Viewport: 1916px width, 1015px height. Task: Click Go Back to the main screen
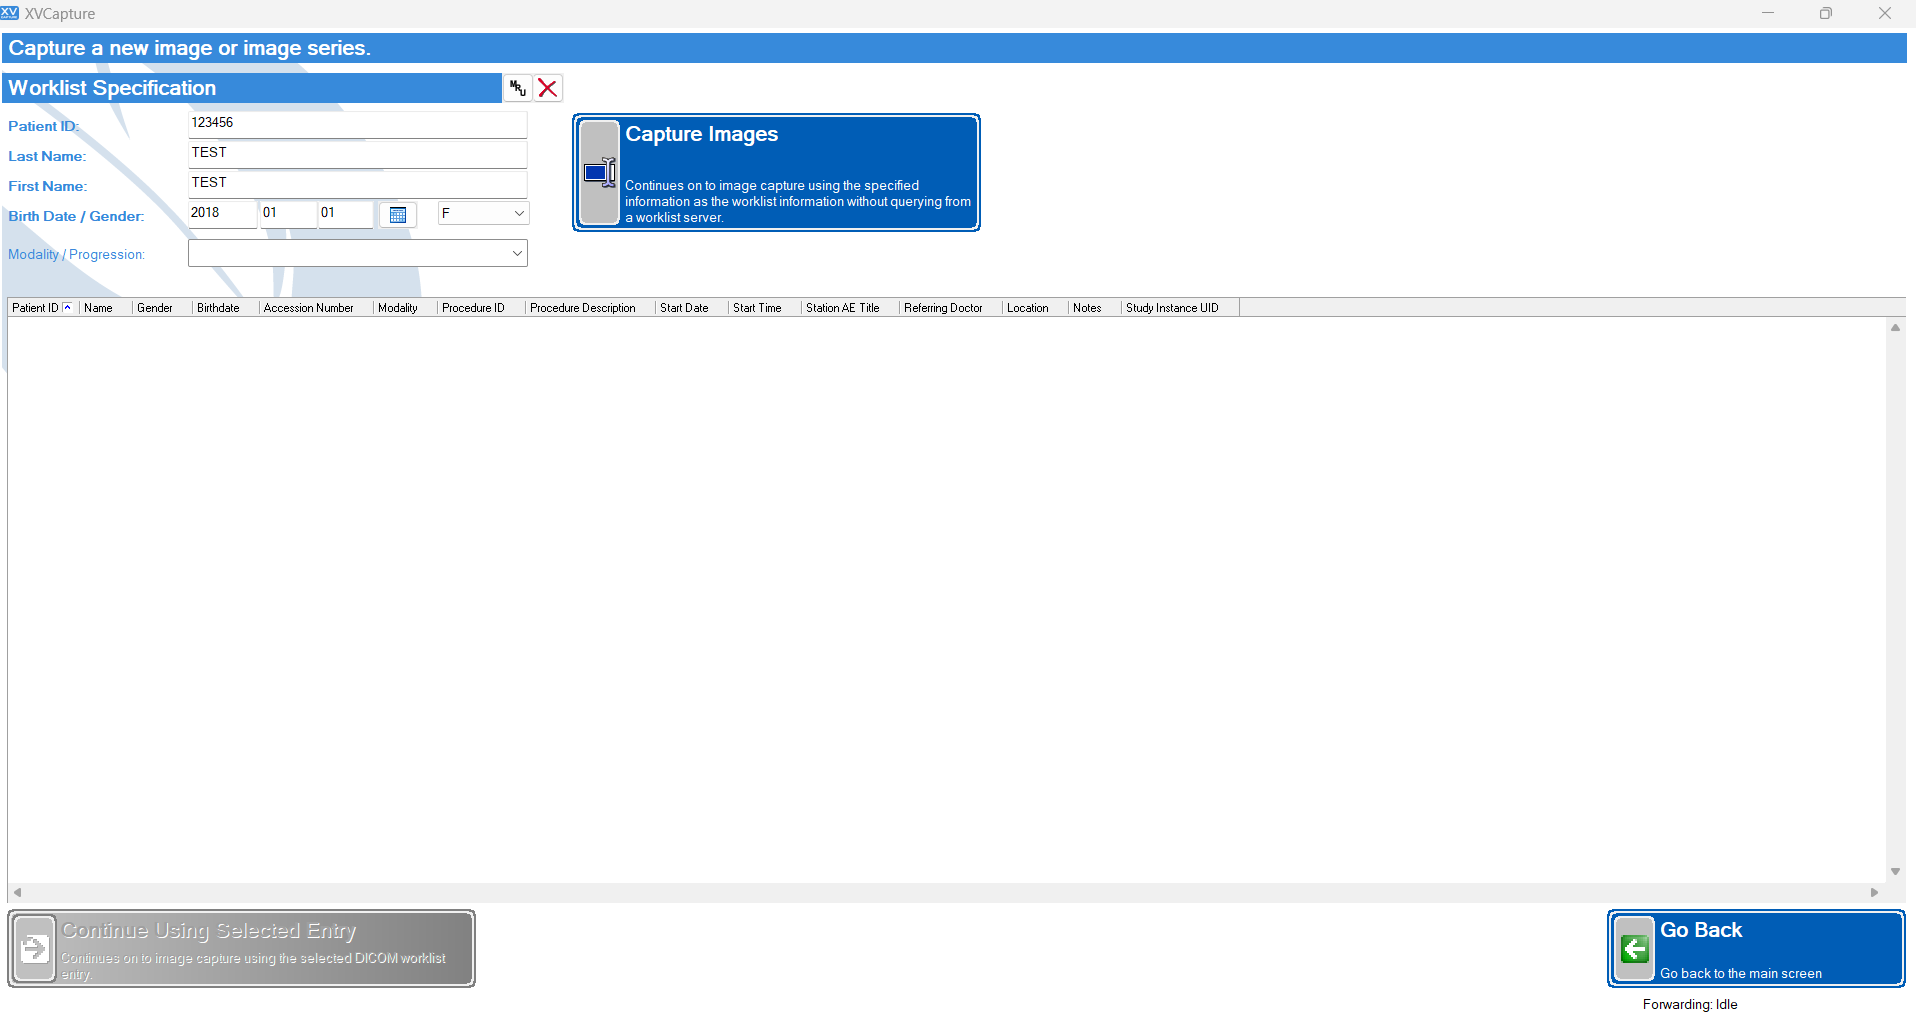coord(1756,948)
